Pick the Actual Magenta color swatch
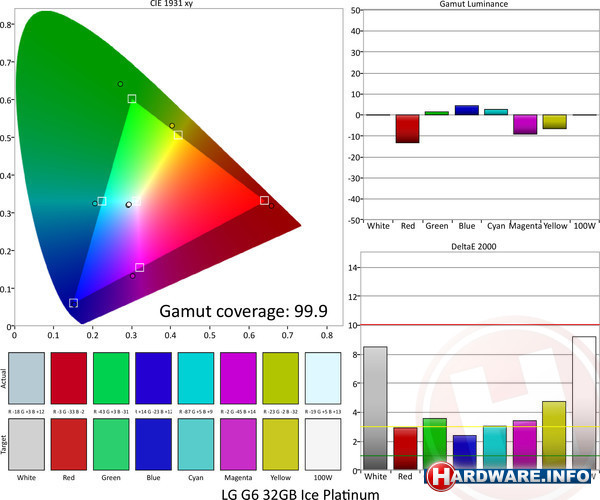 238,378
